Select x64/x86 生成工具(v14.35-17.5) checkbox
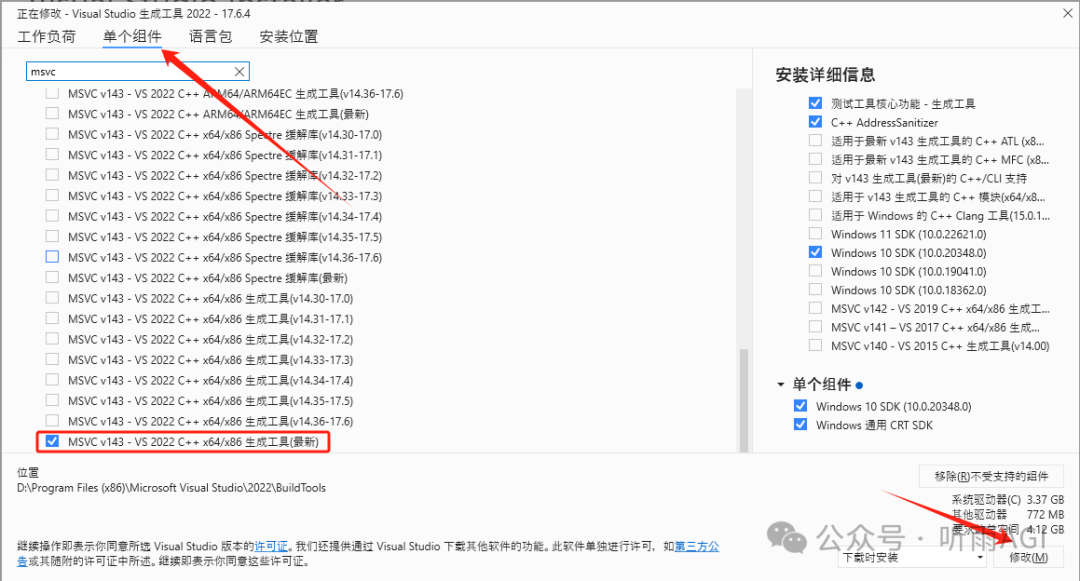1080x581 pixels. (52, 401)
